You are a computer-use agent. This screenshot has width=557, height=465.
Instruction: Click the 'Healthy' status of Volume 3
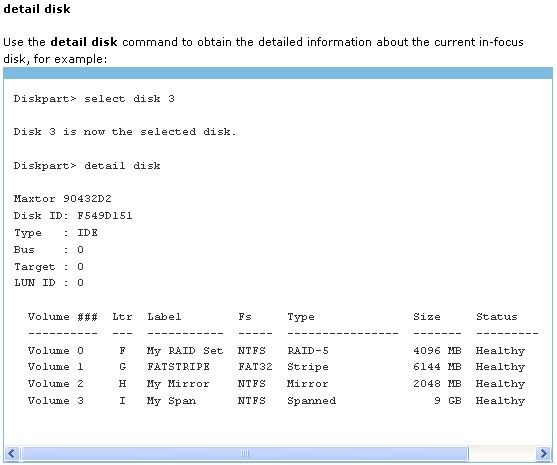click(x=500, y=401)
